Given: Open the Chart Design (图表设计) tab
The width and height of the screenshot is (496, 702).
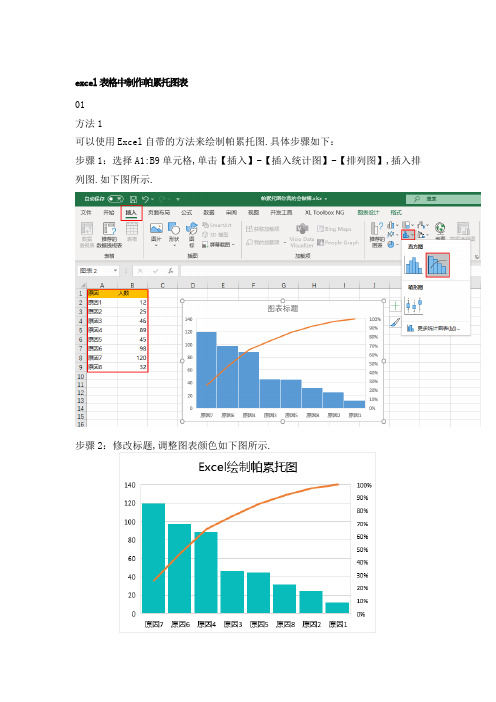Looking at the screenshot, I should pos(368,213).
